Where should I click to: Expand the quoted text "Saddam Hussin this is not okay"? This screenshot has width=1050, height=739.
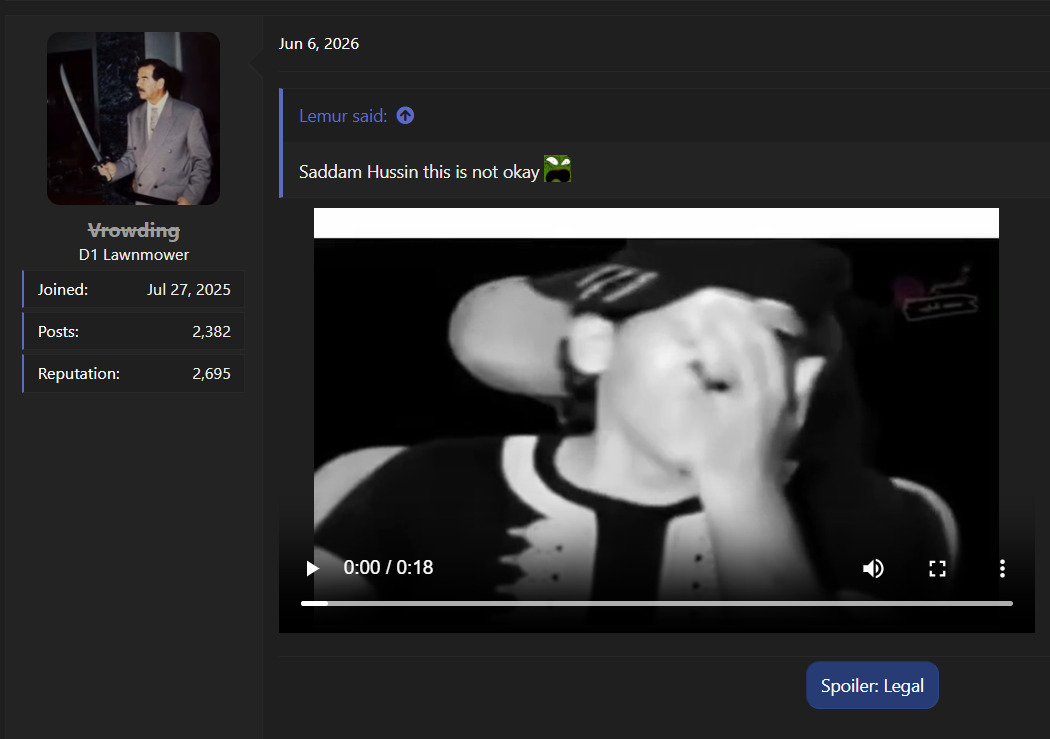419,172
